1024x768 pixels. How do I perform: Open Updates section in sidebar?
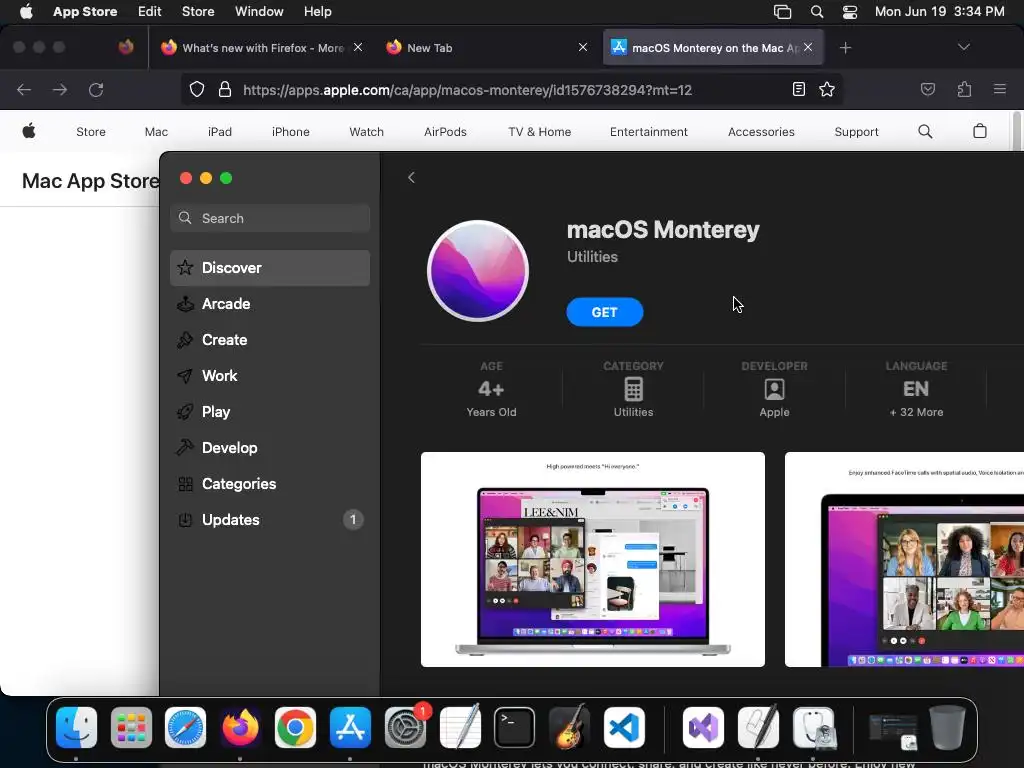pyautogui.click(x=270, y=519)
